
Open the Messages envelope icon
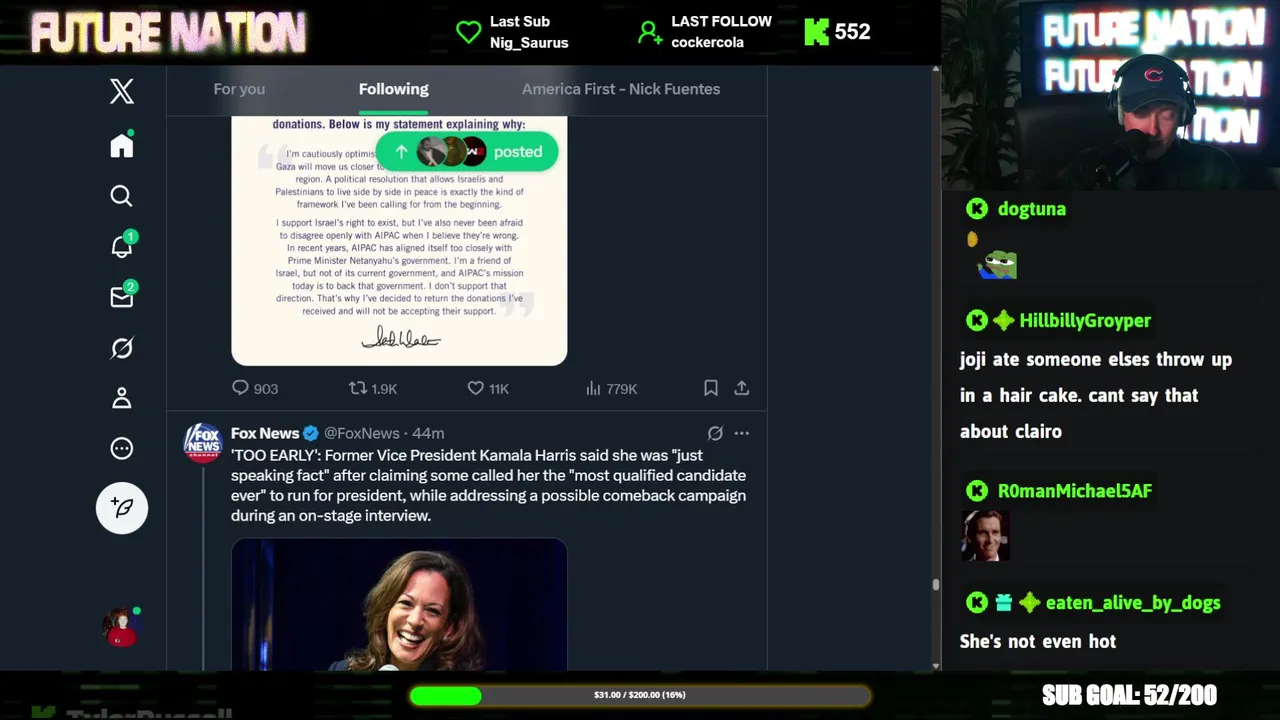point(122,296)
